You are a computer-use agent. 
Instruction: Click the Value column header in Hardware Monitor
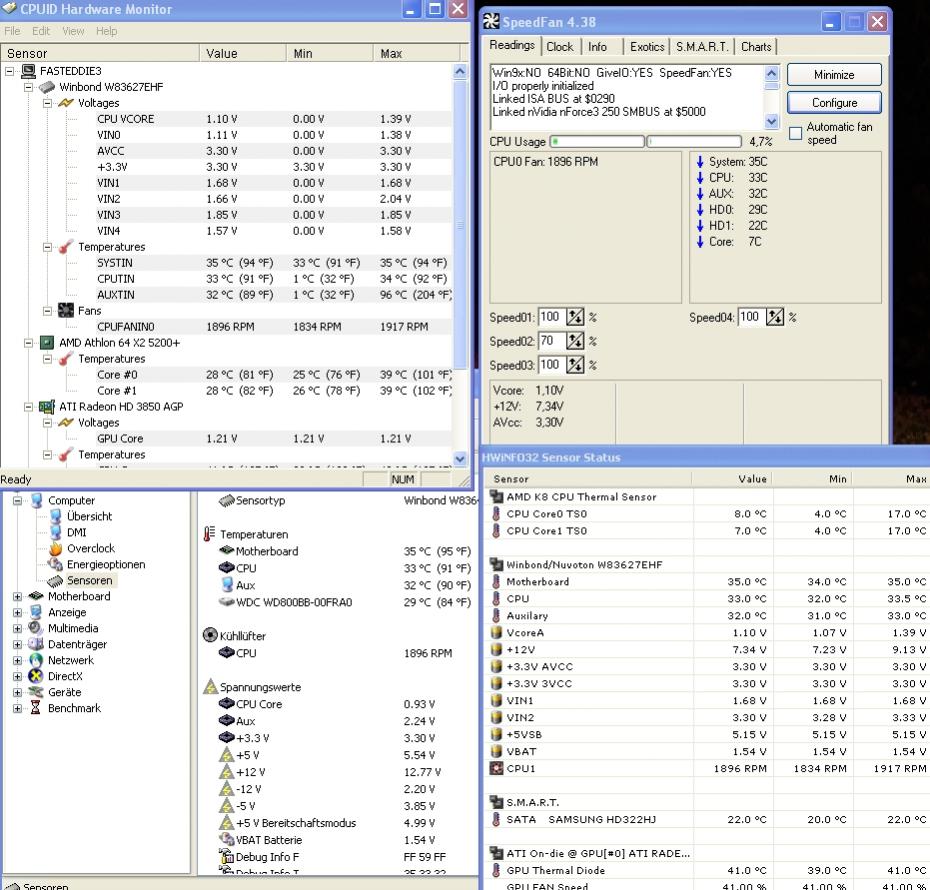pos(242,53)
